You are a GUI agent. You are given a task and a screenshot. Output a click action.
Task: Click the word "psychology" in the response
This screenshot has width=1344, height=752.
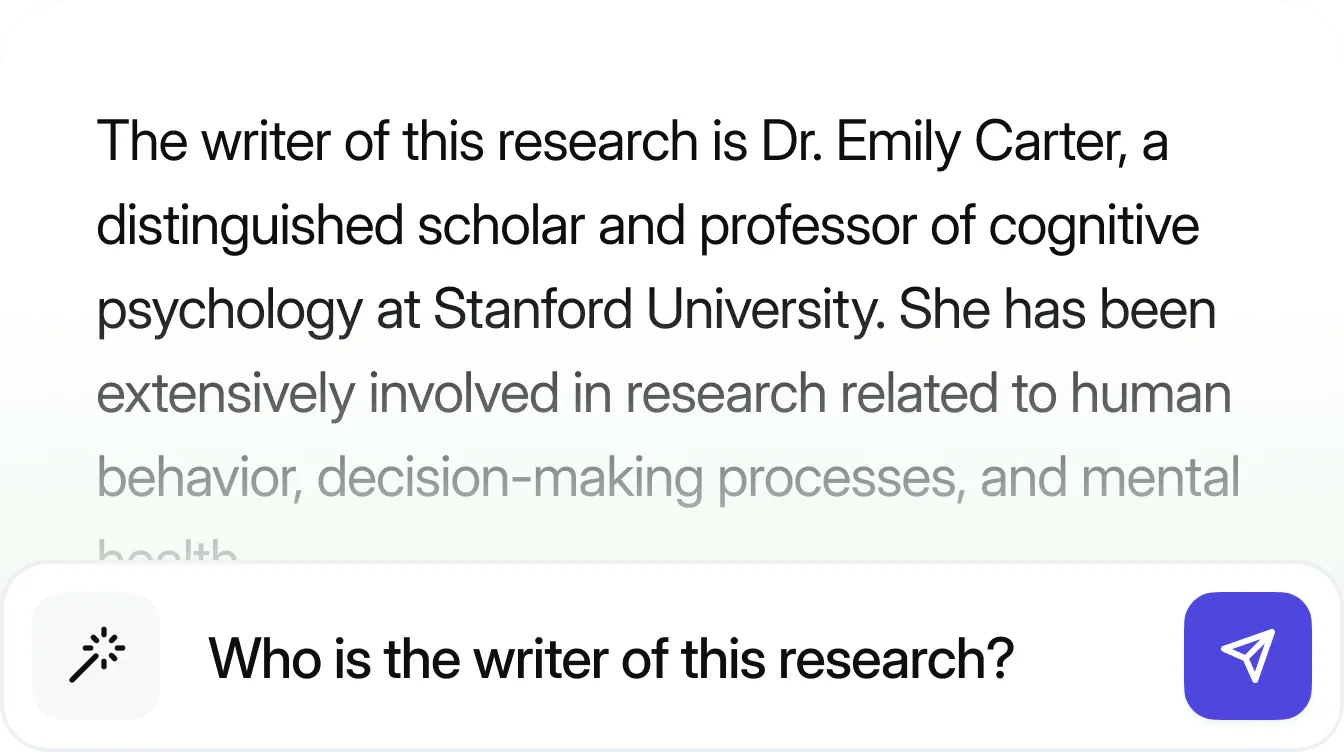(228, 312)
